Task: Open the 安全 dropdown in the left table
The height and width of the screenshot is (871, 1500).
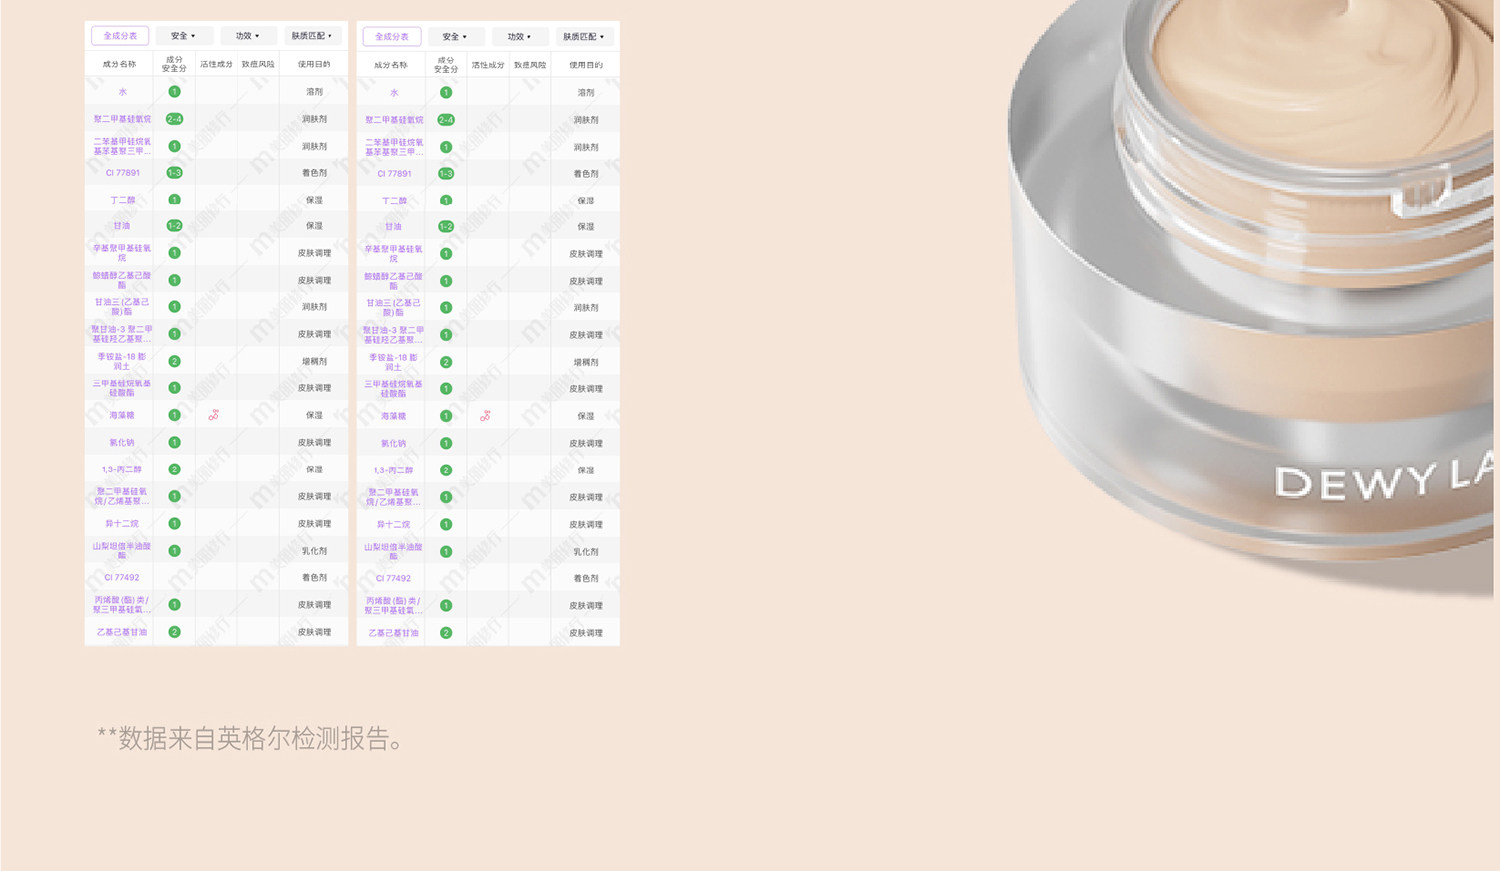Action: [183, 36]
